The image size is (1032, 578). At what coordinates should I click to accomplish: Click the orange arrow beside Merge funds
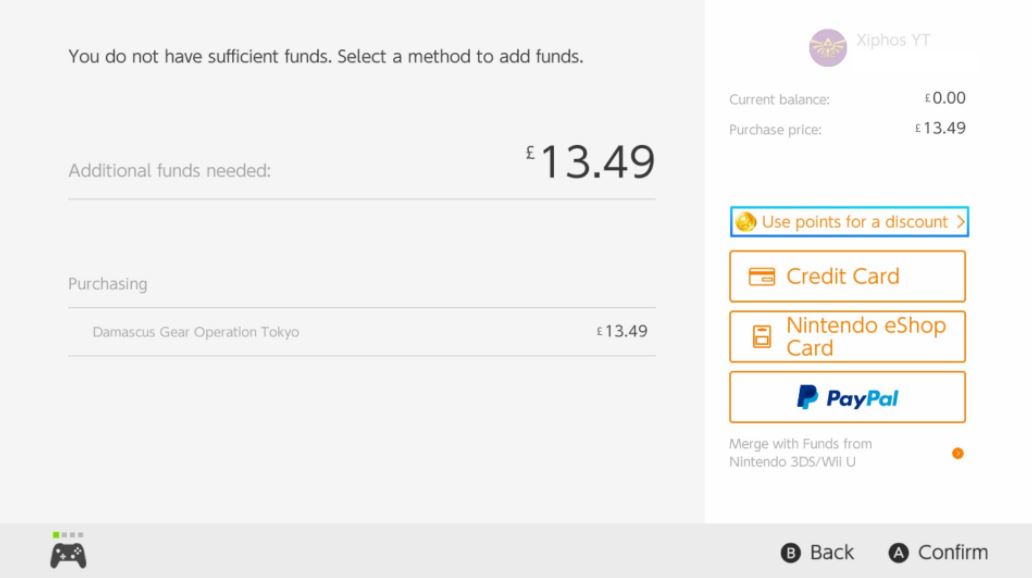coord(957,453)
